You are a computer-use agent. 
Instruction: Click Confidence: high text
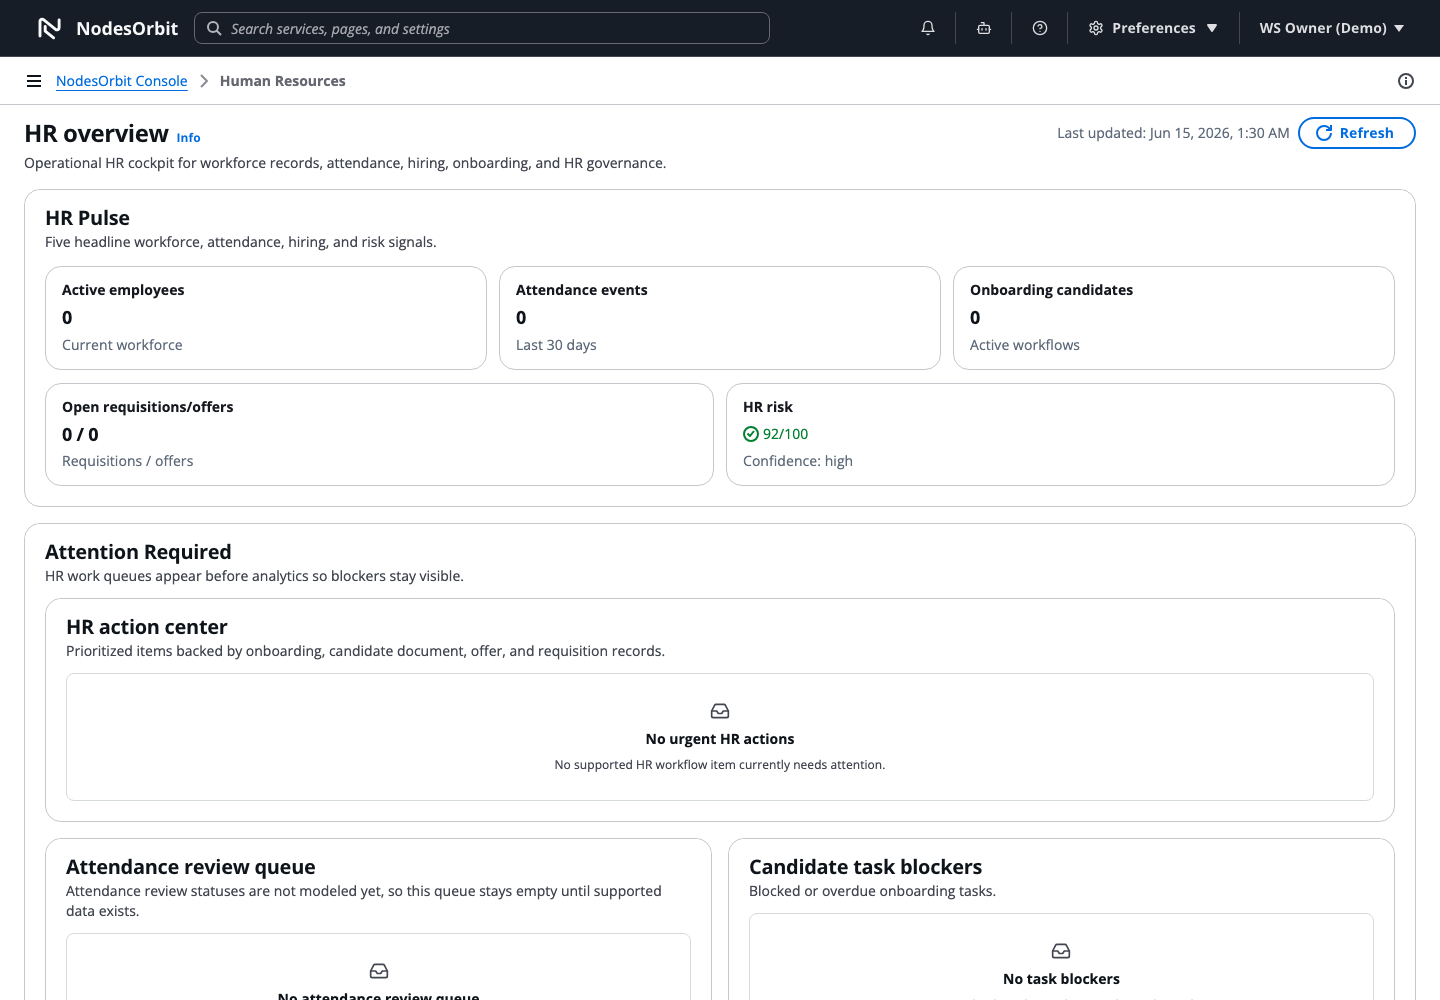pyautogui.click(x=798, y=461)
